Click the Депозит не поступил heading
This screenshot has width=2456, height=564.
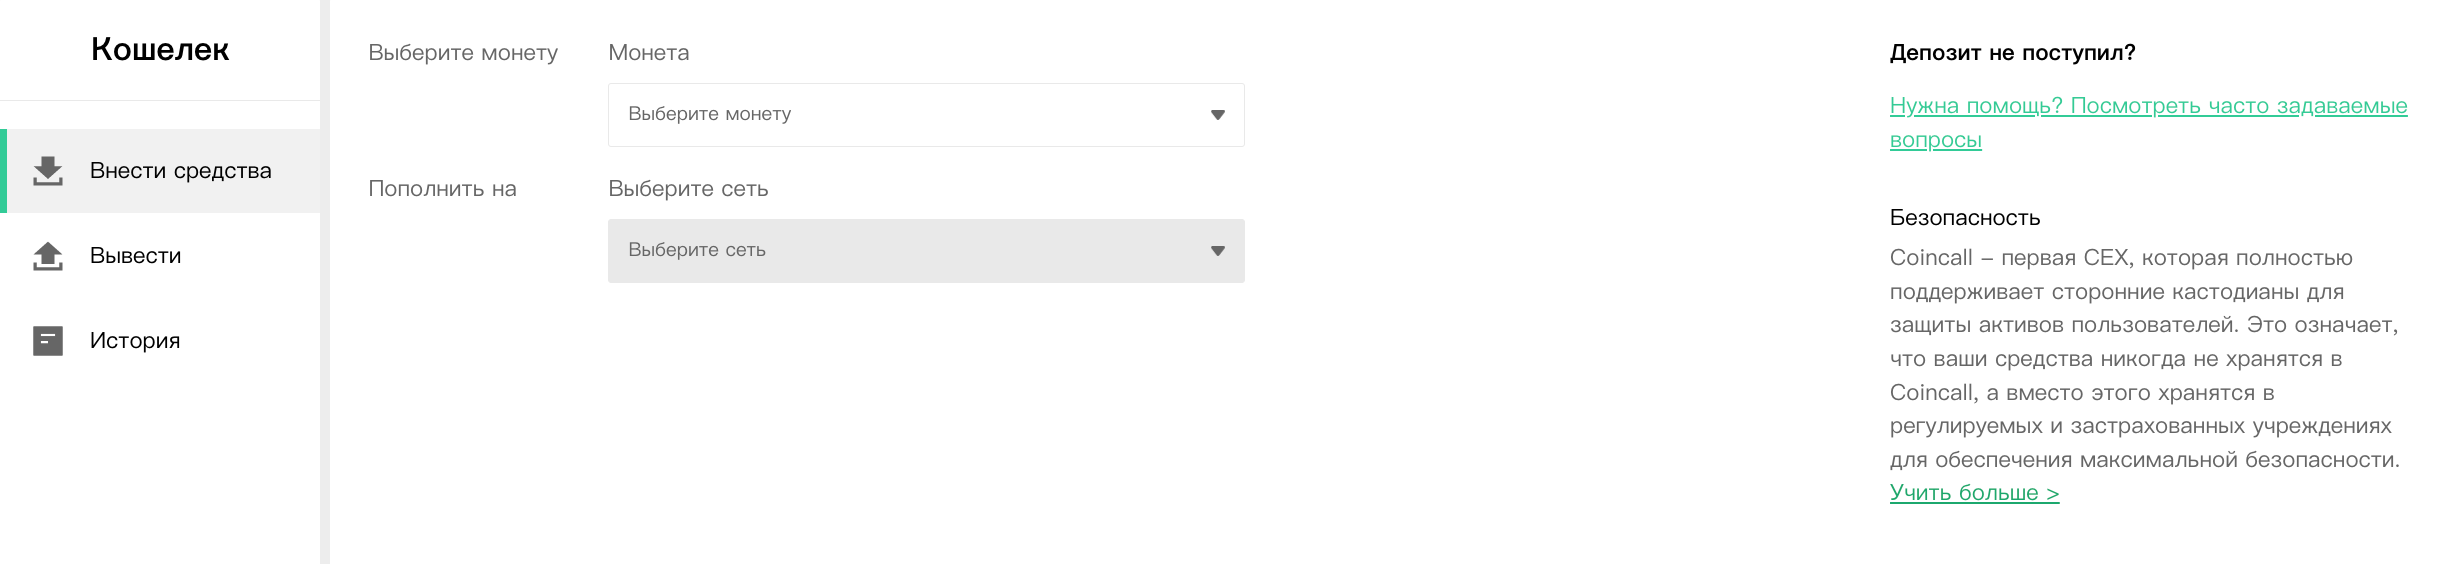[2012, 53]
